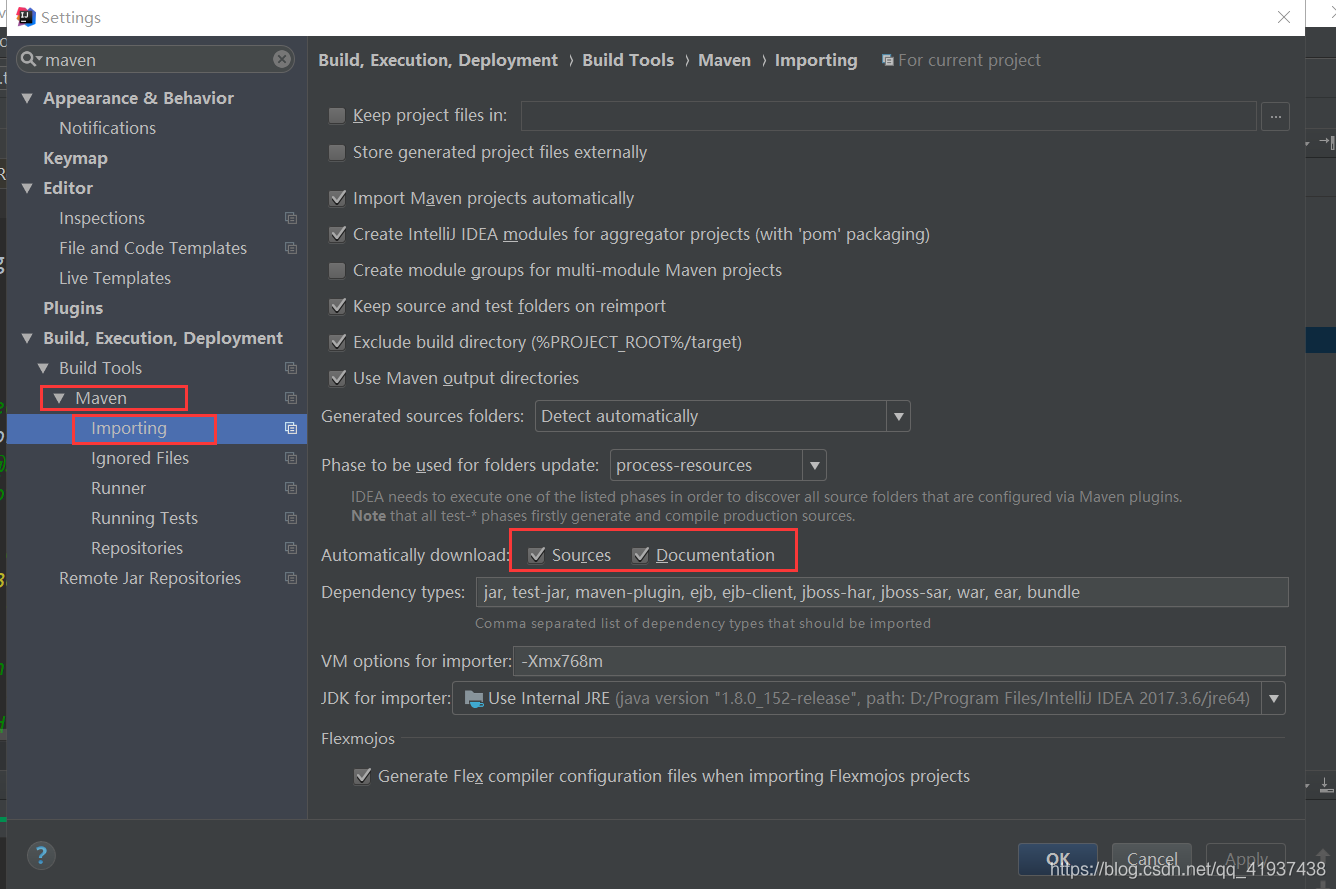This screenshot has height=889, width=1336.
Task: Select Notifications in settings tree
Action: coord(107,128)
